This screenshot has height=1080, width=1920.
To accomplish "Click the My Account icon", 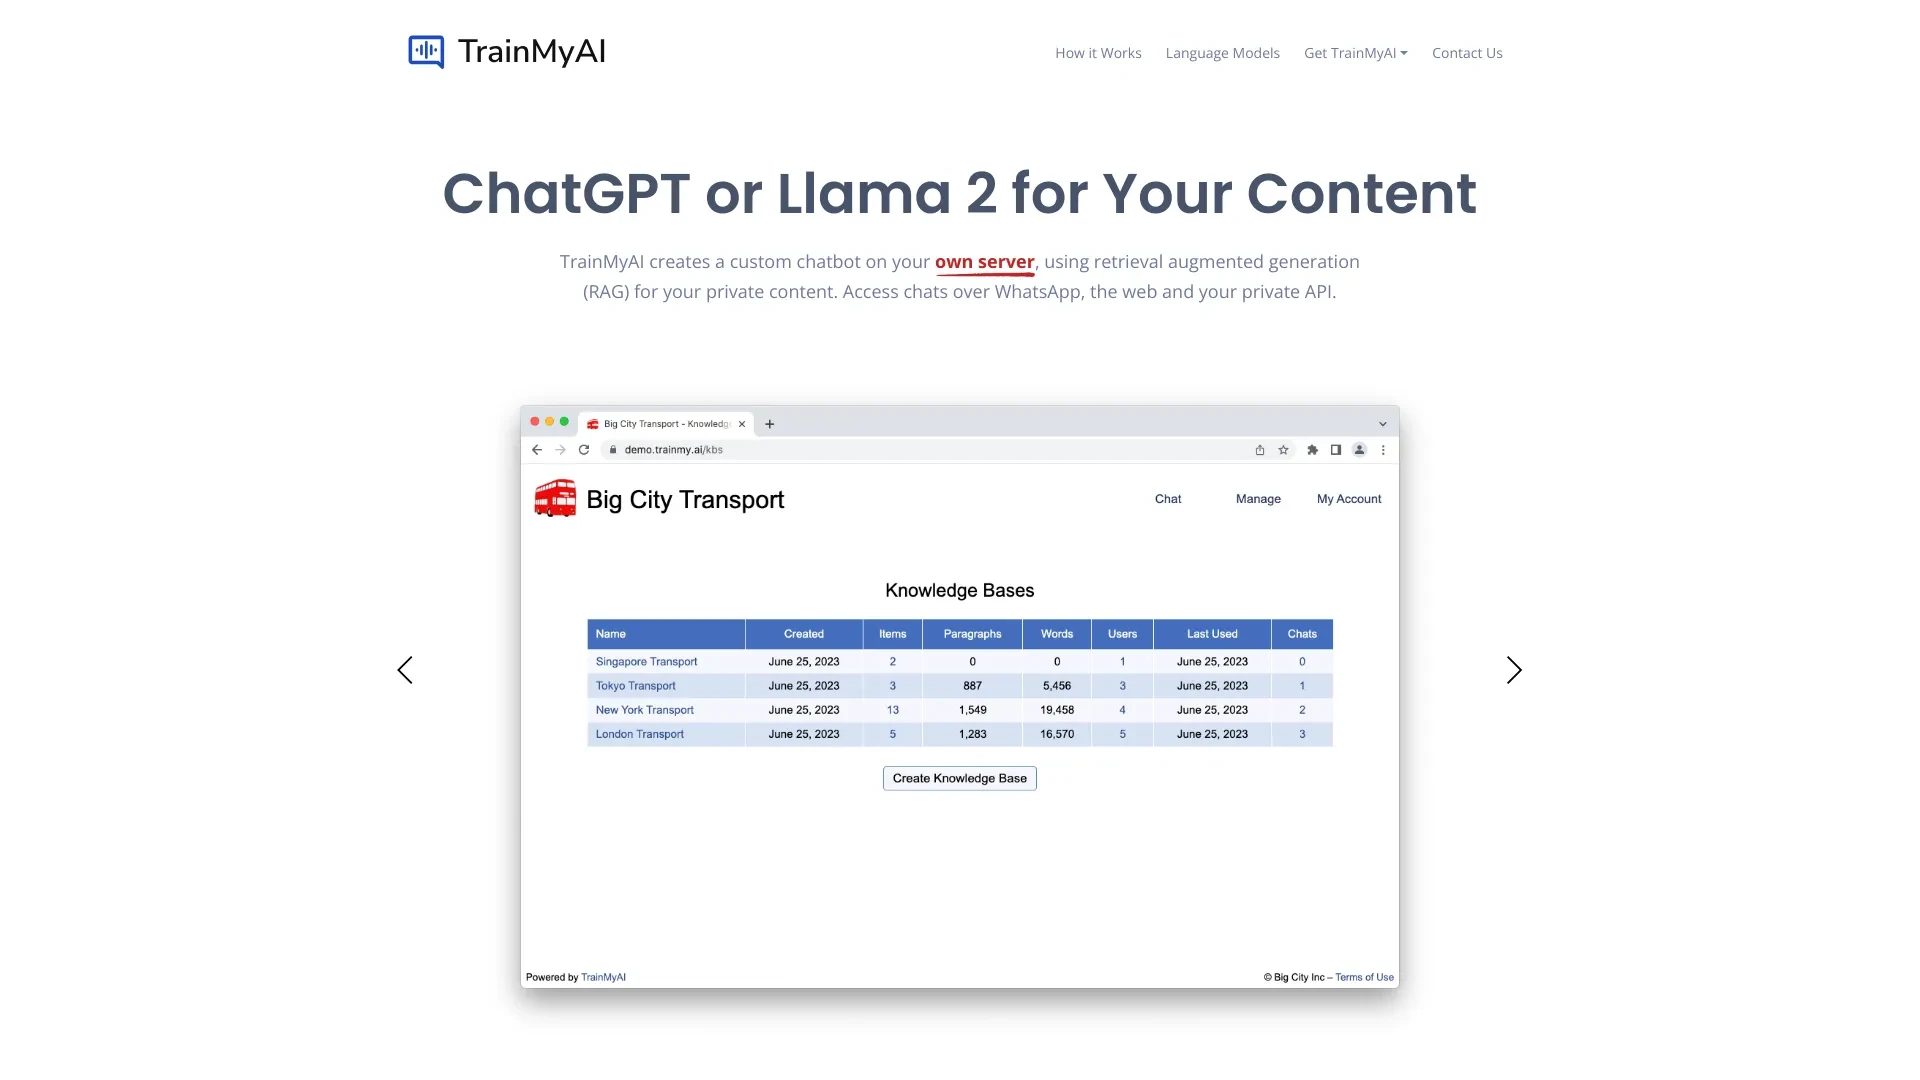I will pos(1348,498).
